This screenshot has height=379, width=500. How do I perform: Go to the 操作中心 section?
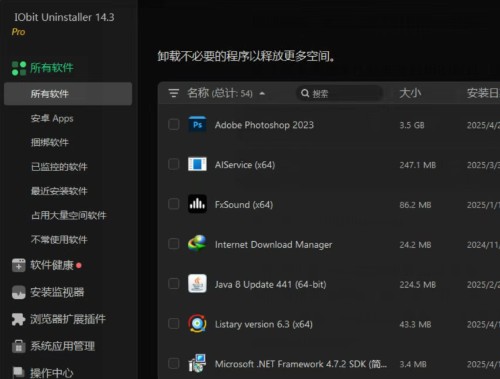point(52,373)
